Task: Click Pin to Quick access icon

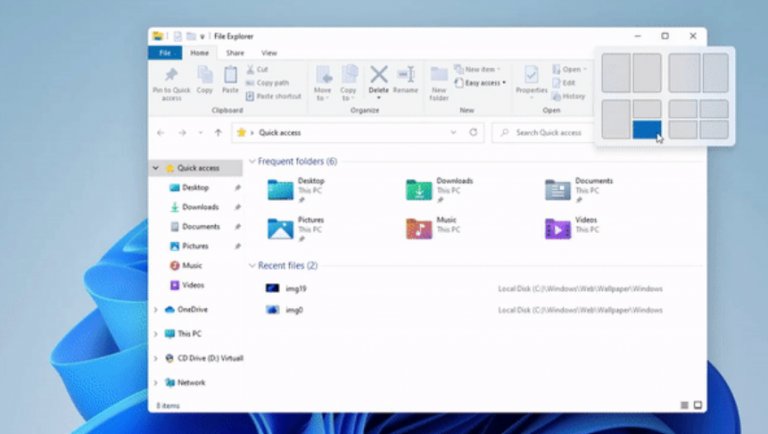Action: point(171,74)
